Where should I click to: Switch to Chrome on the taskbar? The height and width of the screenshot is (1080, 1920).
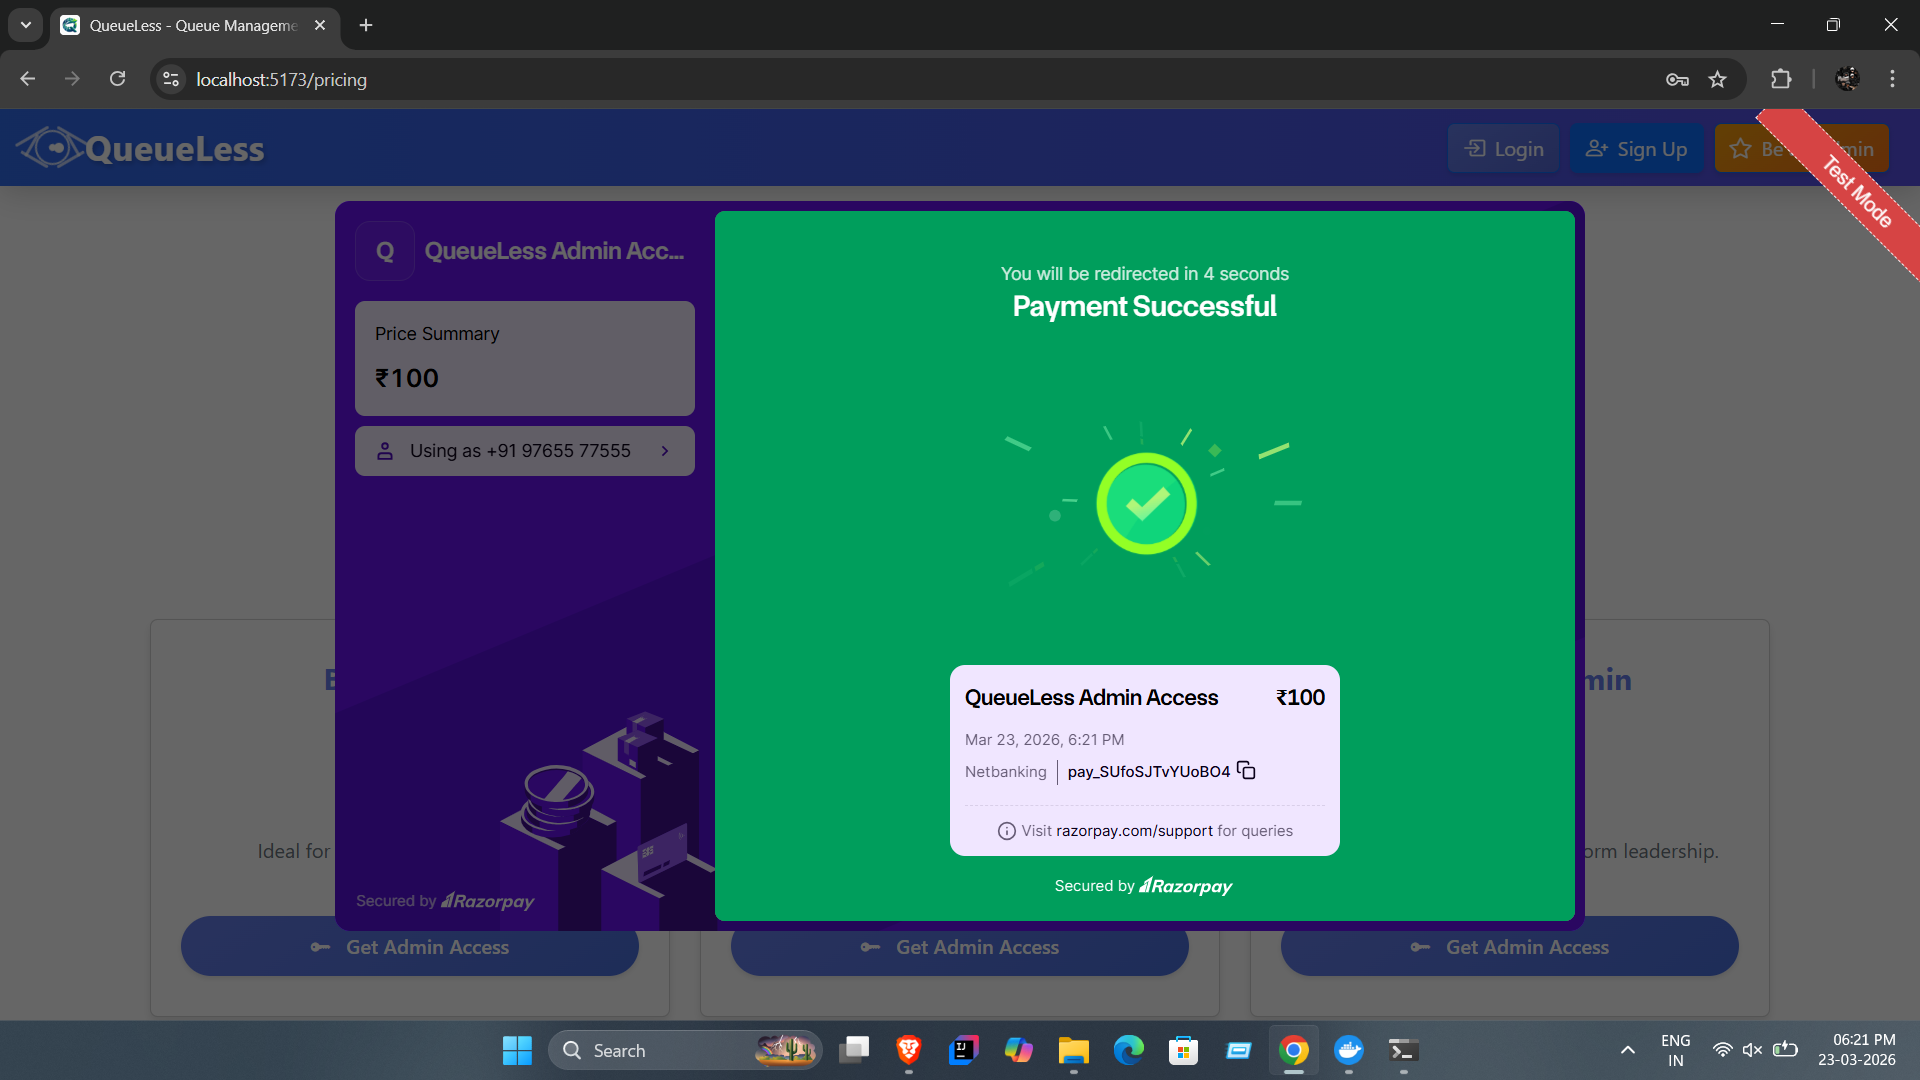pyautogui.click(x=1293, y=1050)
